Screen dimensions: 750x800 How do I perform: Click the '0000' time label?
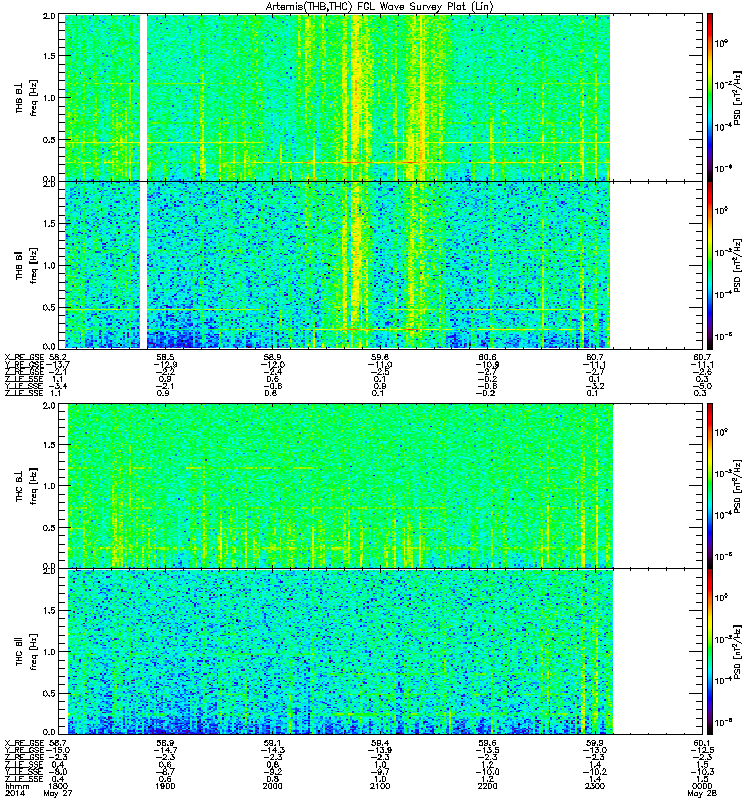[702, 786]
